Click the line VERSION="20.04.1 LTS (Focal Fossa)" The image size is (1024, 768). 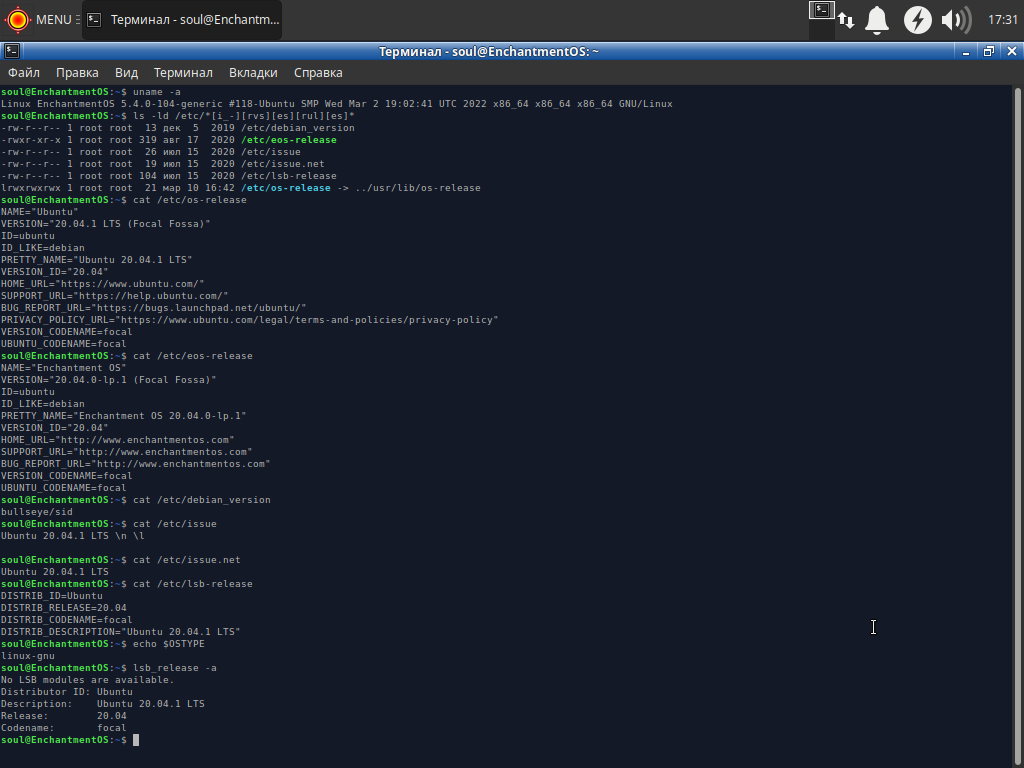click(x=106, y=224)
